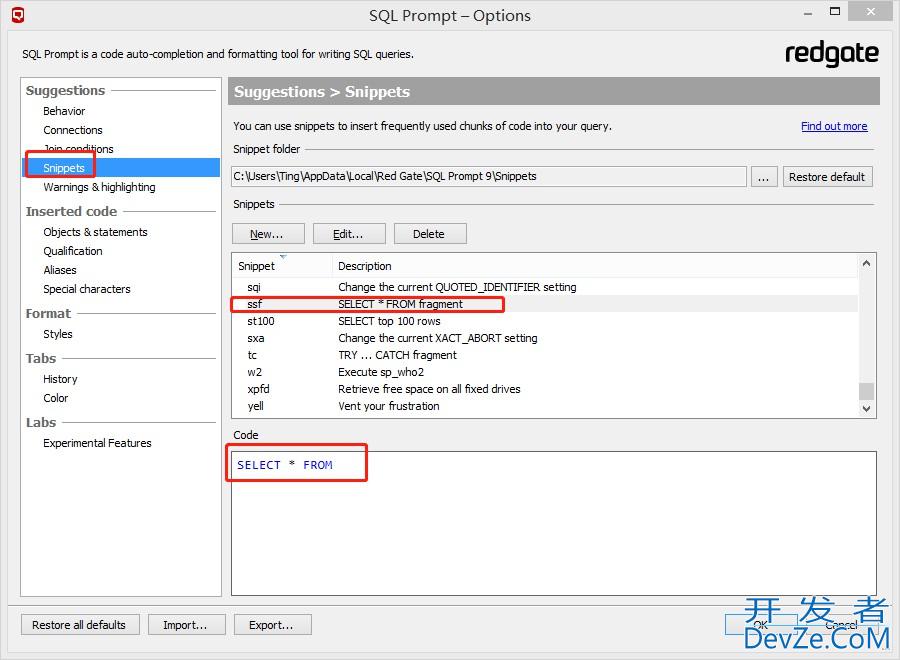This screenshot has height=660, width=900.
Task: Select the tc snippet row
Action: (545, 355)
